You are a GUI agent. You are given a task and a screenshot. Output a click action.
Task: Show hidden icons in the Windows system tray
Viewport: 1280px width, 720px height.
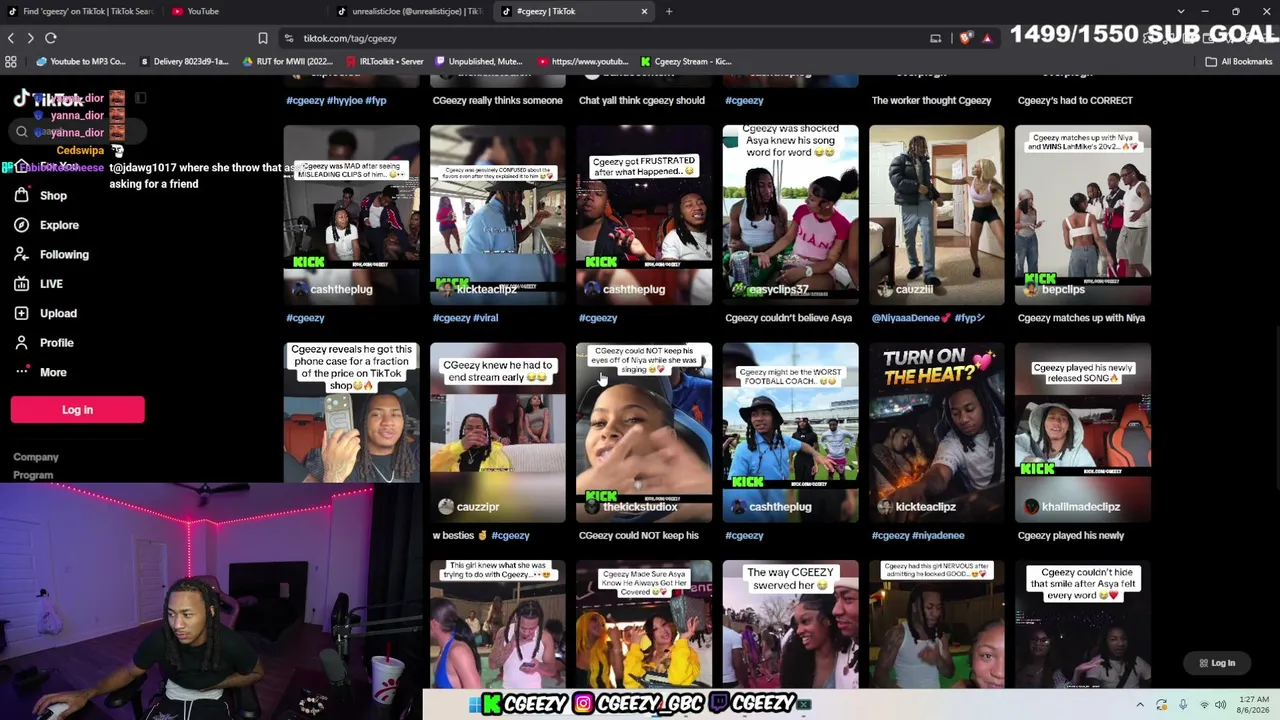coord(1140,705)
